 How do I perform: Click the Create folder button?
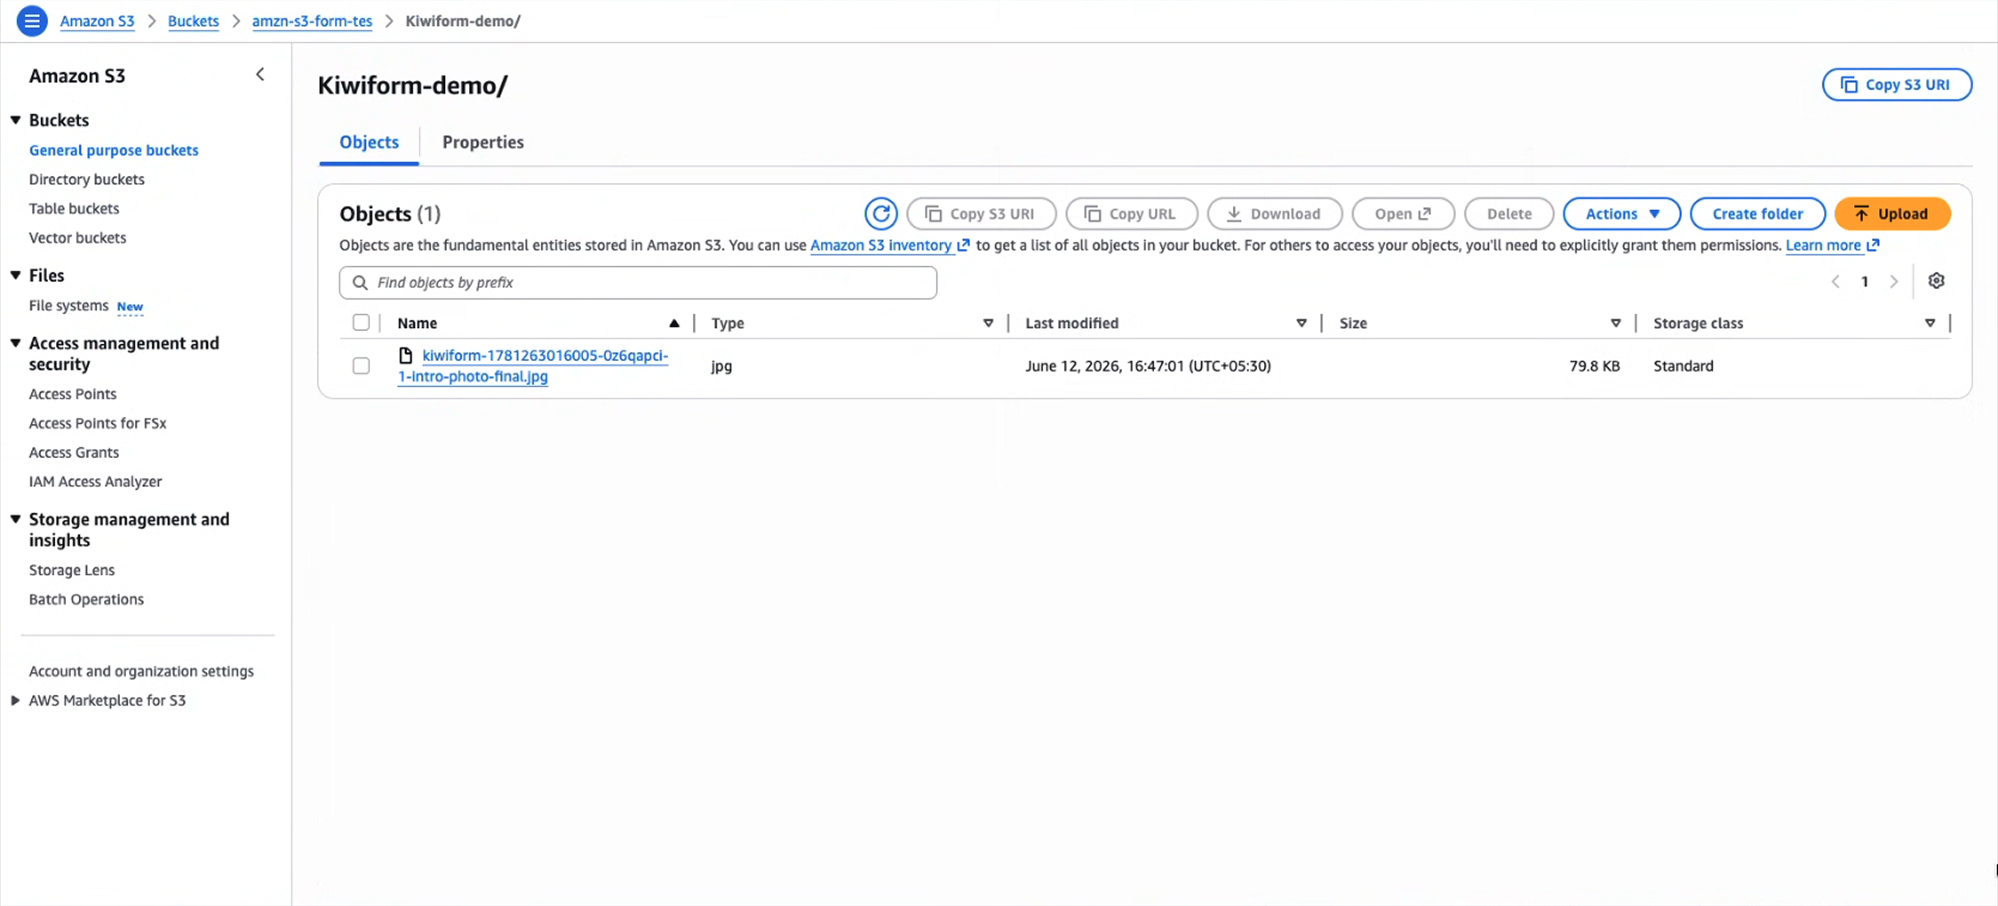1757,213
